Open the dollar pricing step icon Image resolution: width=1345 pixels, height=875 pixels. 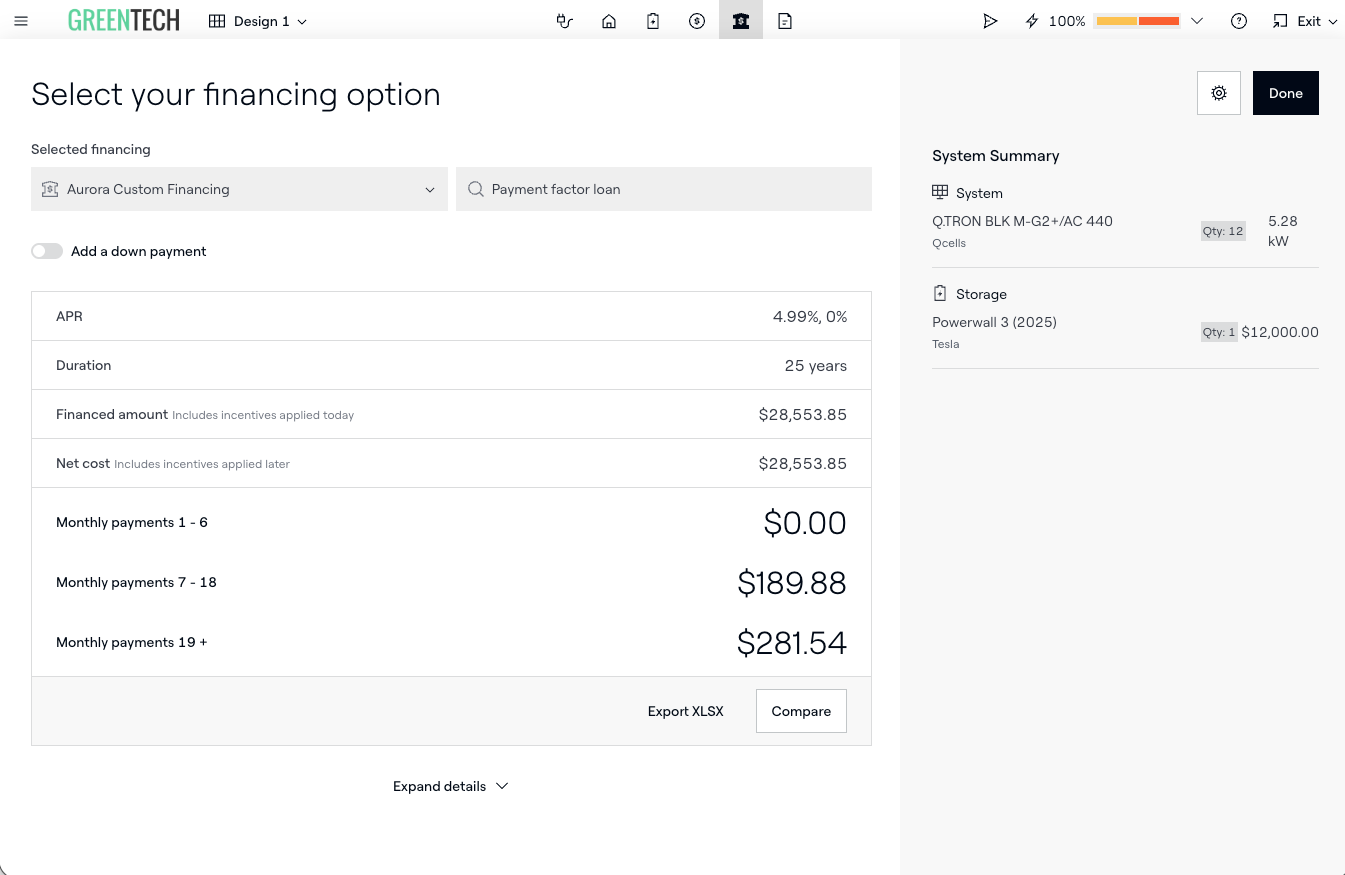point(697,21)
